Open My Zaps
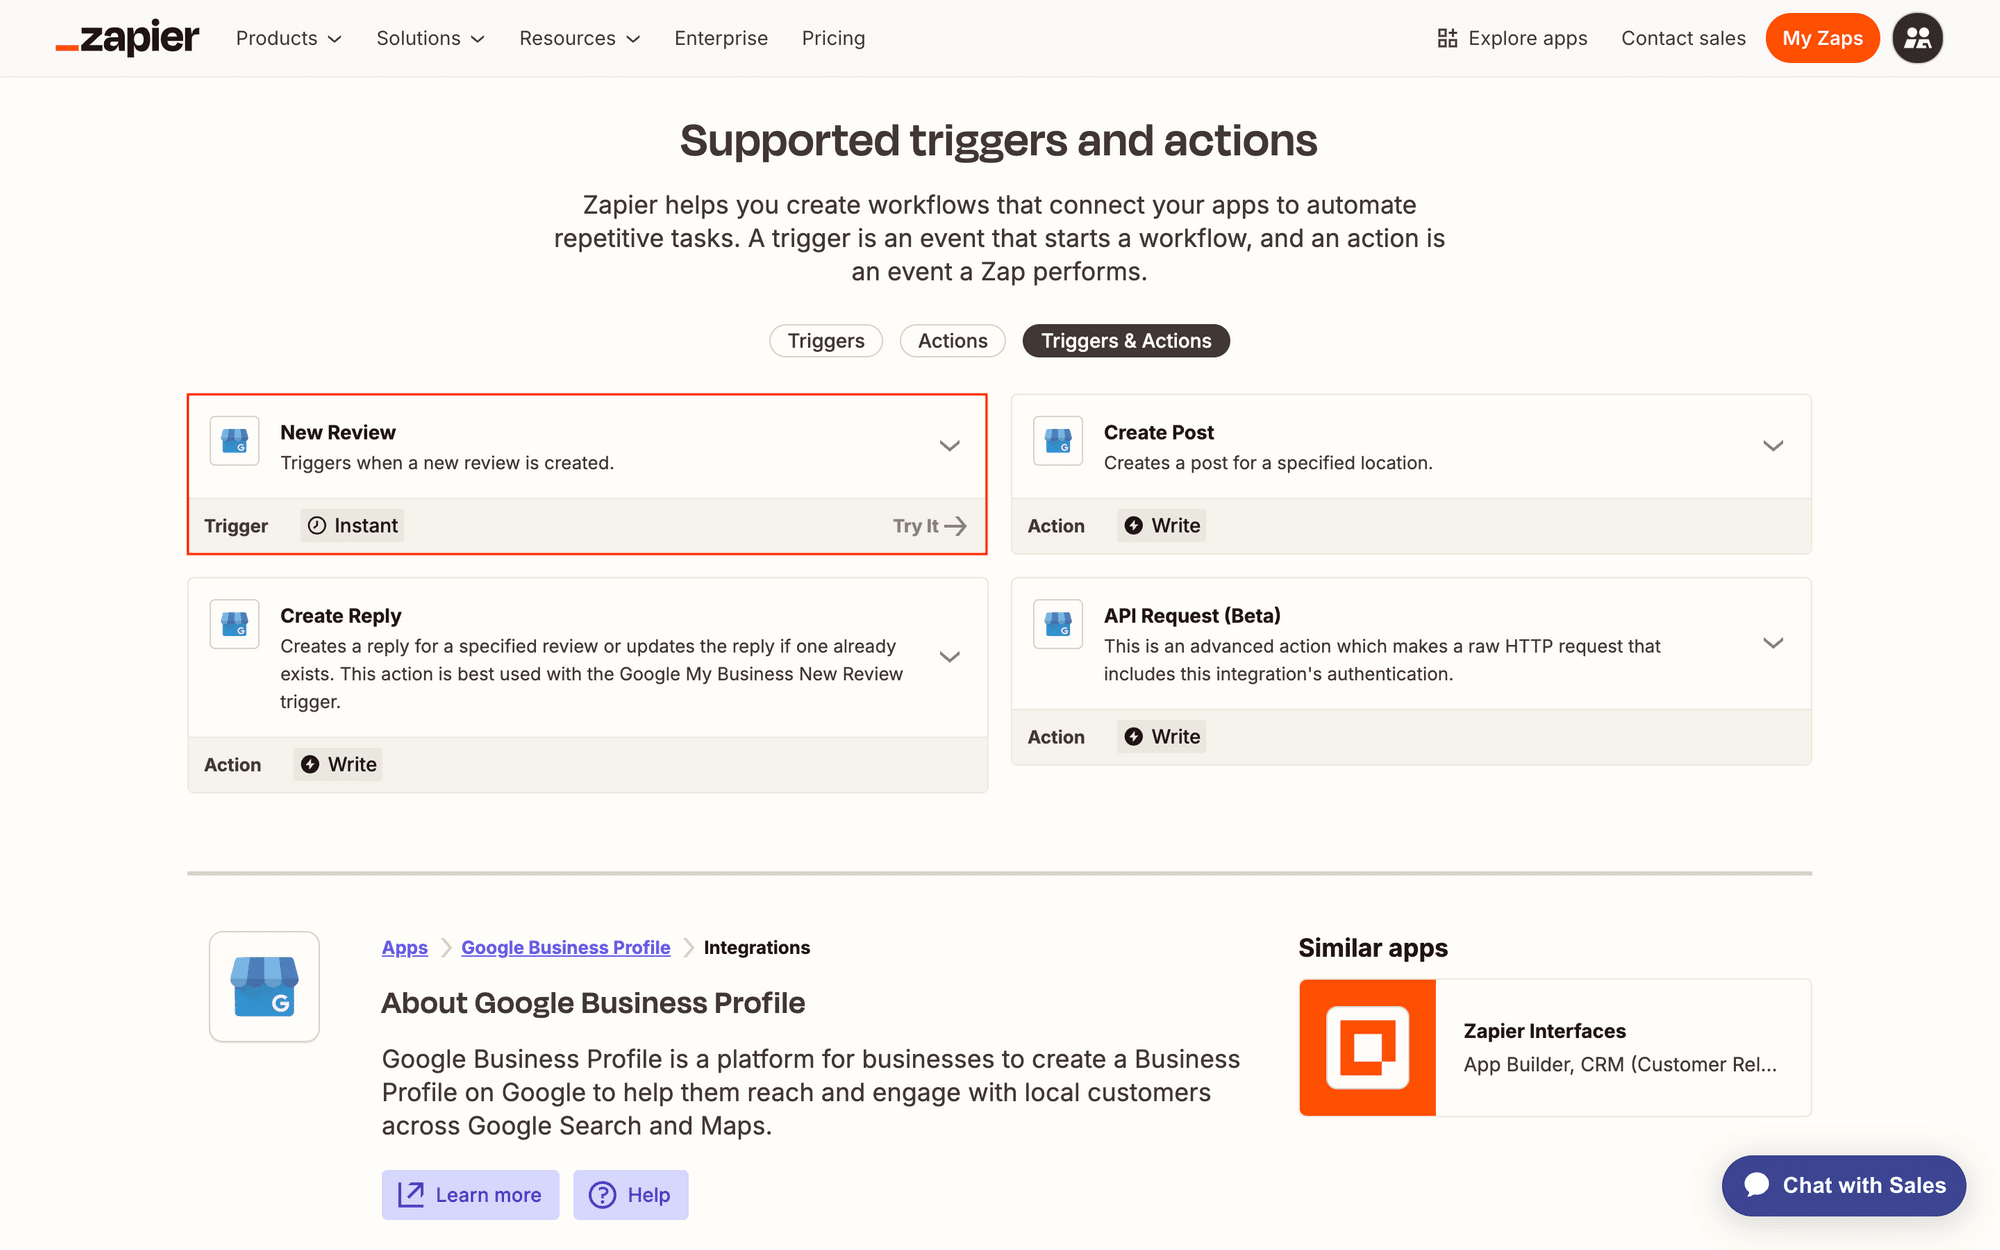 coord(1822,38)
